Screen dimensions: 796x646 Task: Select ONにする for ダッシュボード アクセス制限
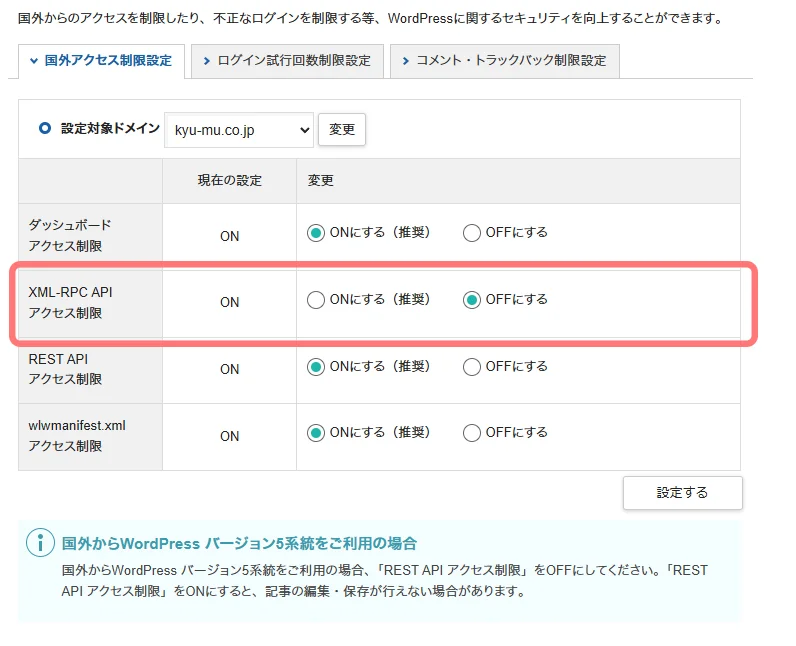pyautogui.click(x=316, y=233)
